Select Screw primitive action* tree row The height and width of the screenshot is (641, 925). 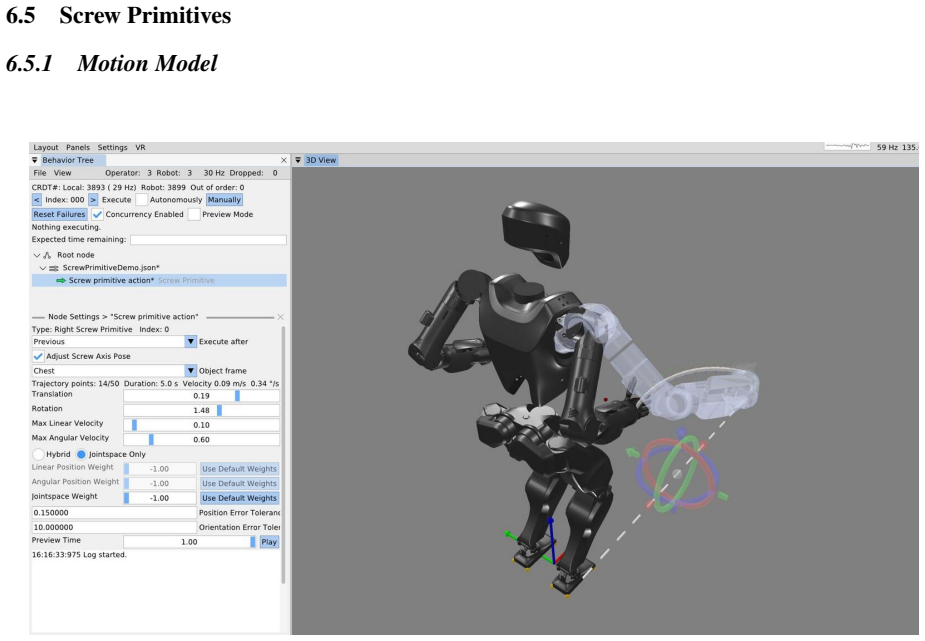(159, 281)
